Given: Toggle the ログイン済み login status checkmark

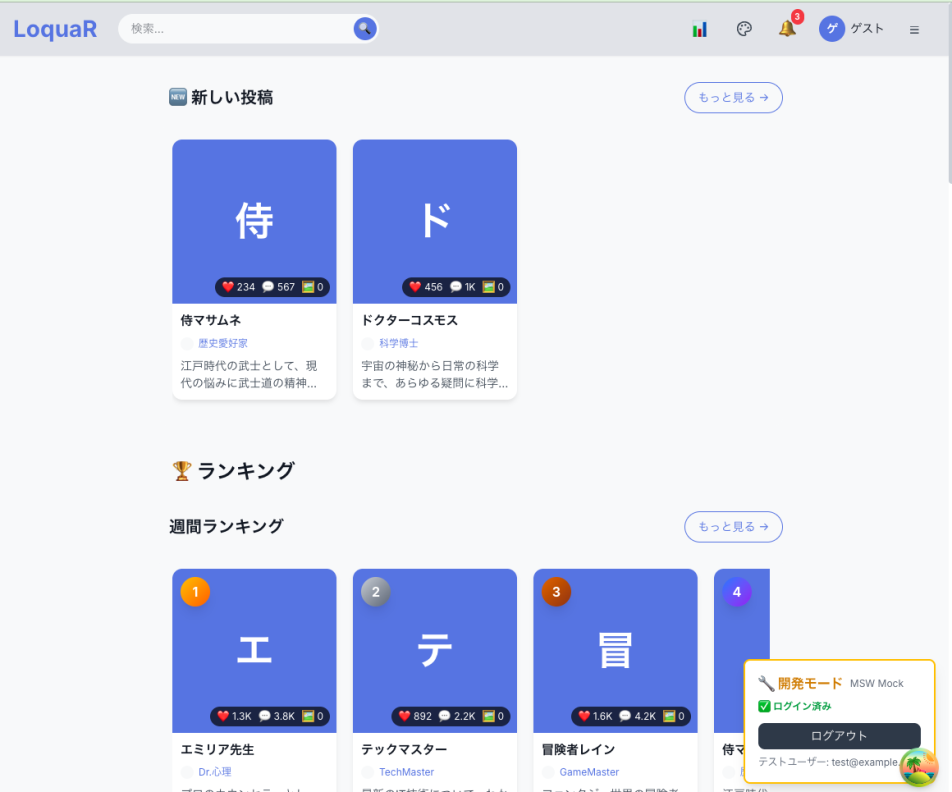Looking at the screenshot, I should [x=762, y=707].
